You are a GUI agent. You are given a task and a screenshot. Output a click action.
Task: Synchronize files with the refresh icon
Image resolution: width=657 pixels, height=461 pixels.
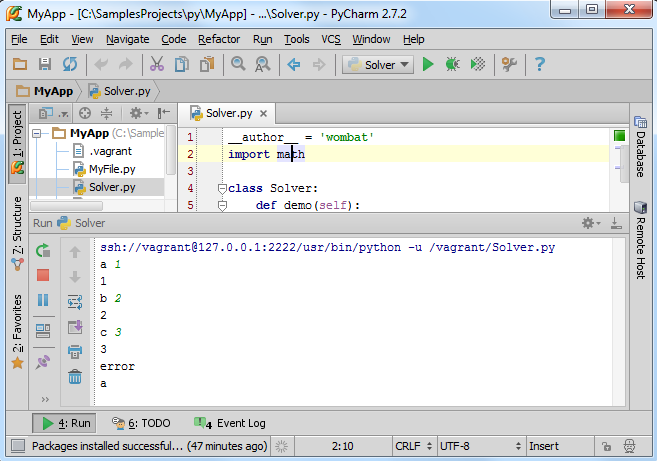point(70,65)
